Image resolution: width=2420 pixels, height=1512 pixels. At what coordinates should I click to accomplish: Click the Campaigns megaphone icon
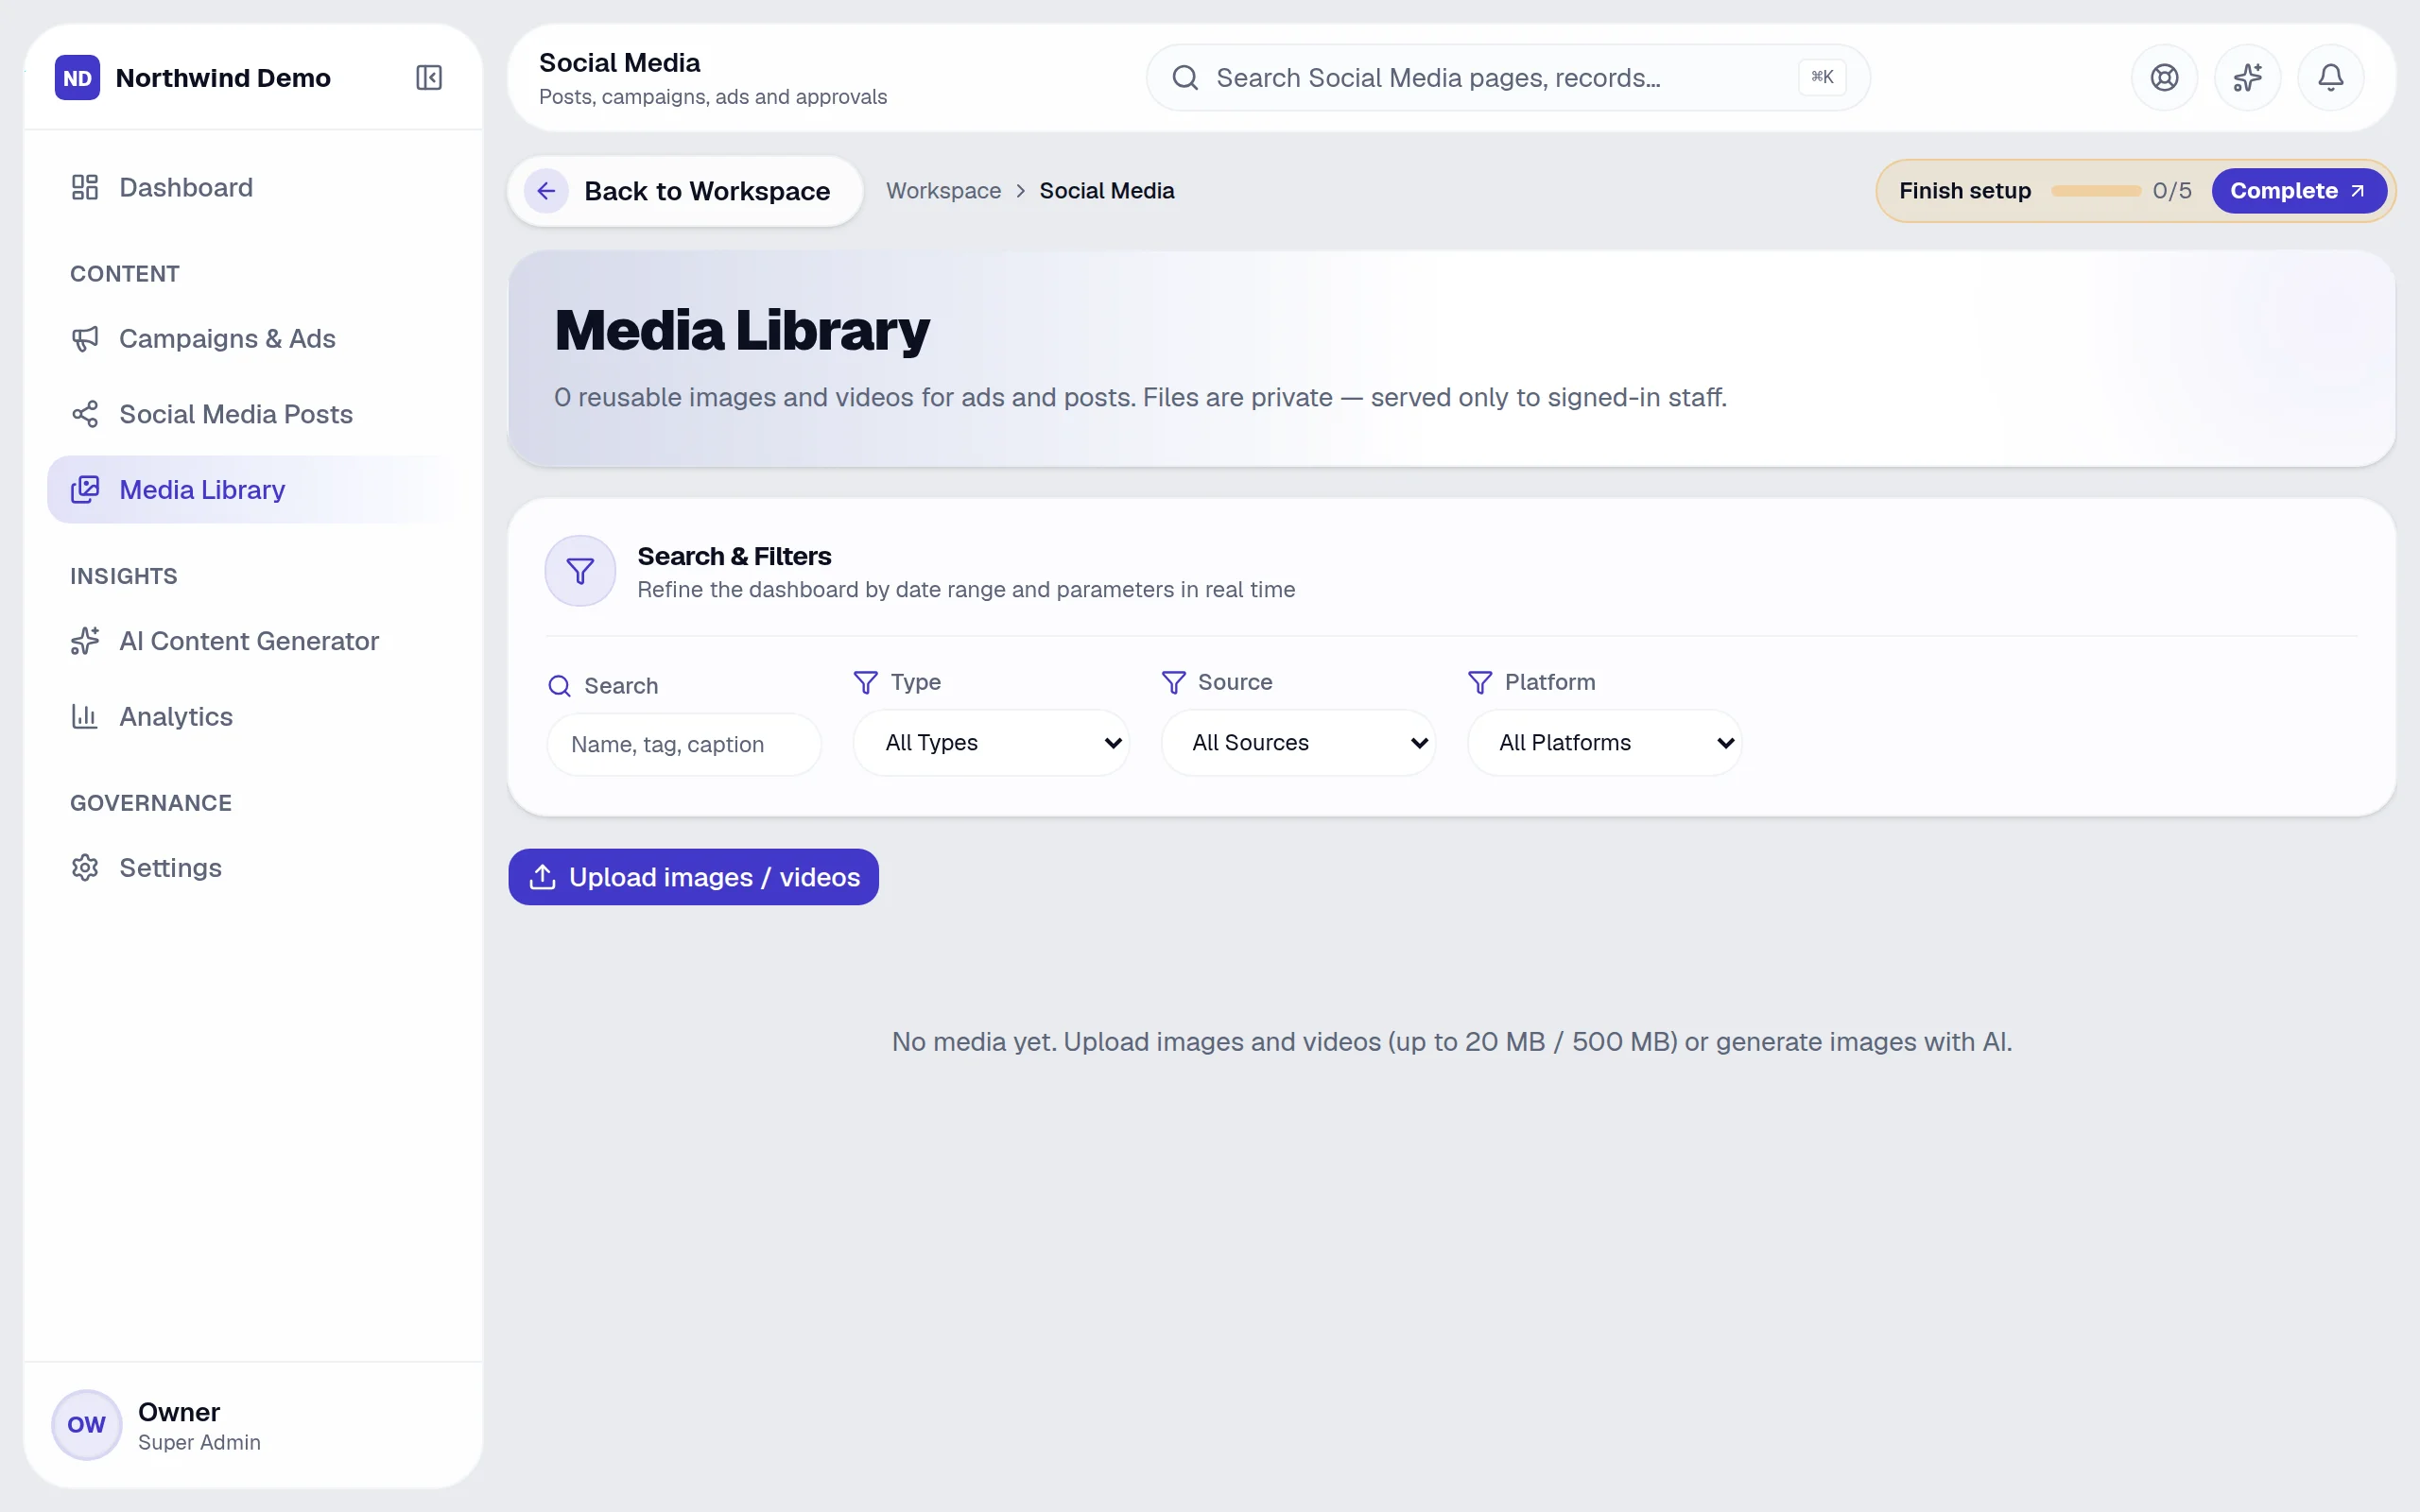tap(85, 339)
